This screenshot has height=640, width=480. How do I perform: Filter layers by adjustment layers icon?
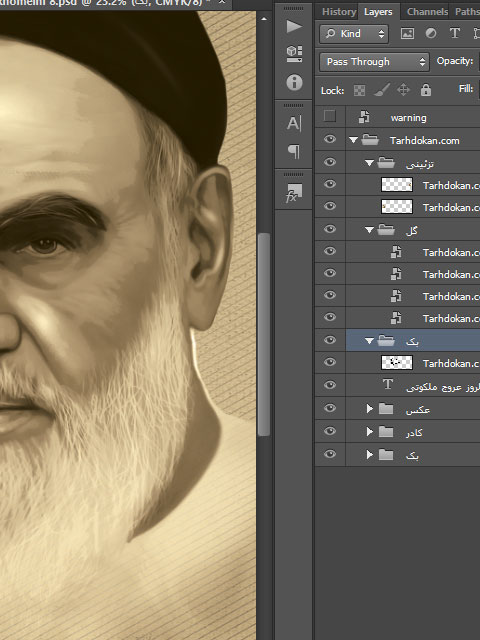pyautogui.click(x=431, y=33)
